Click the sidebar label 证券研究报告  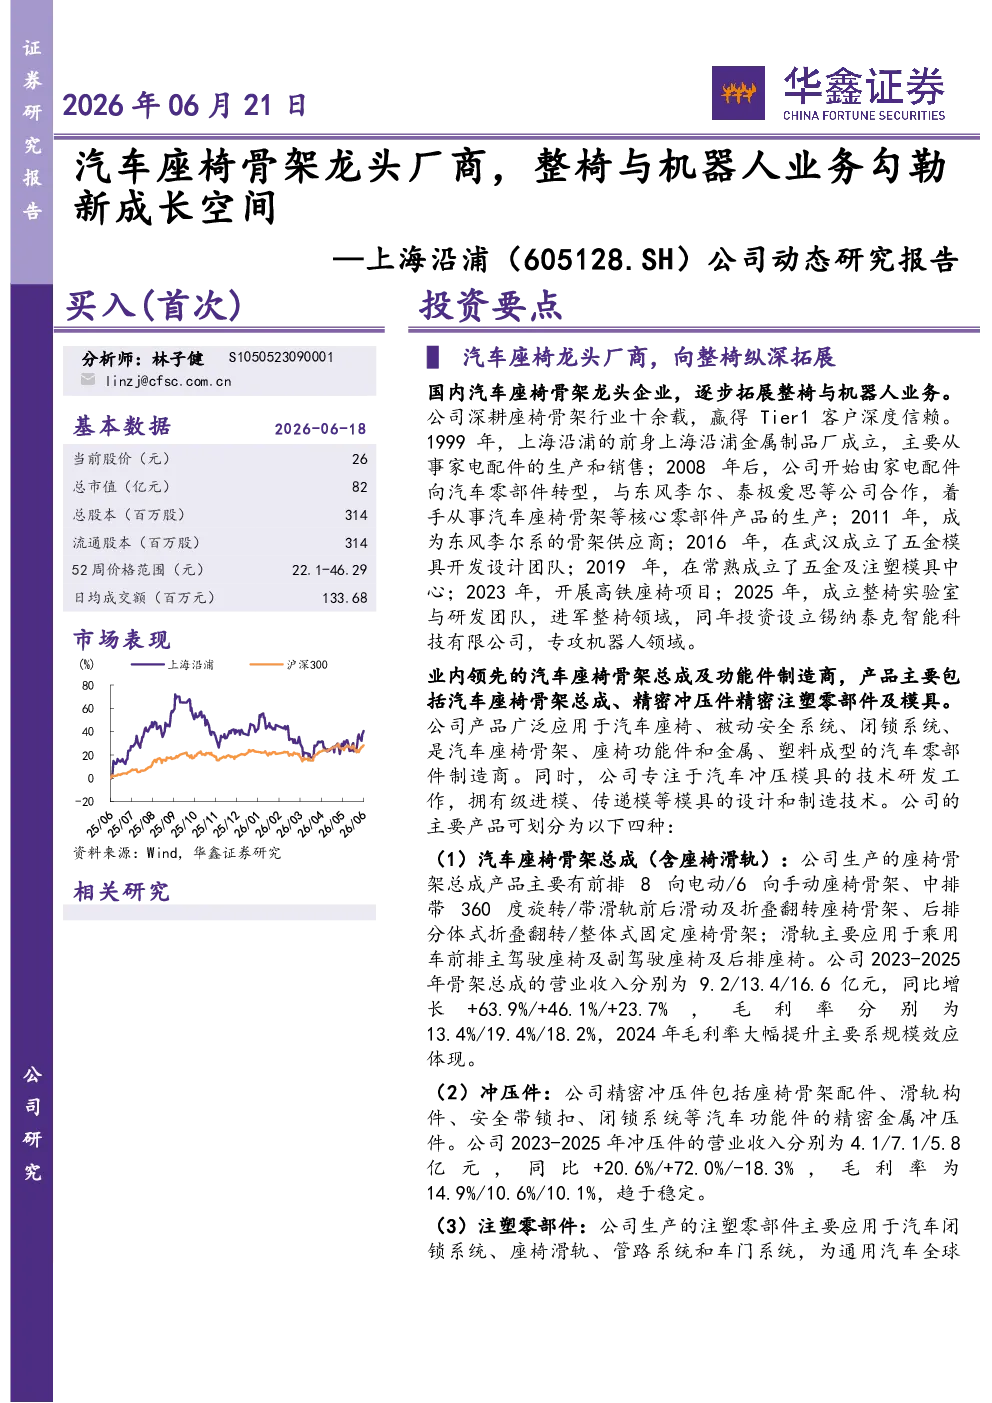click(32, 129)
